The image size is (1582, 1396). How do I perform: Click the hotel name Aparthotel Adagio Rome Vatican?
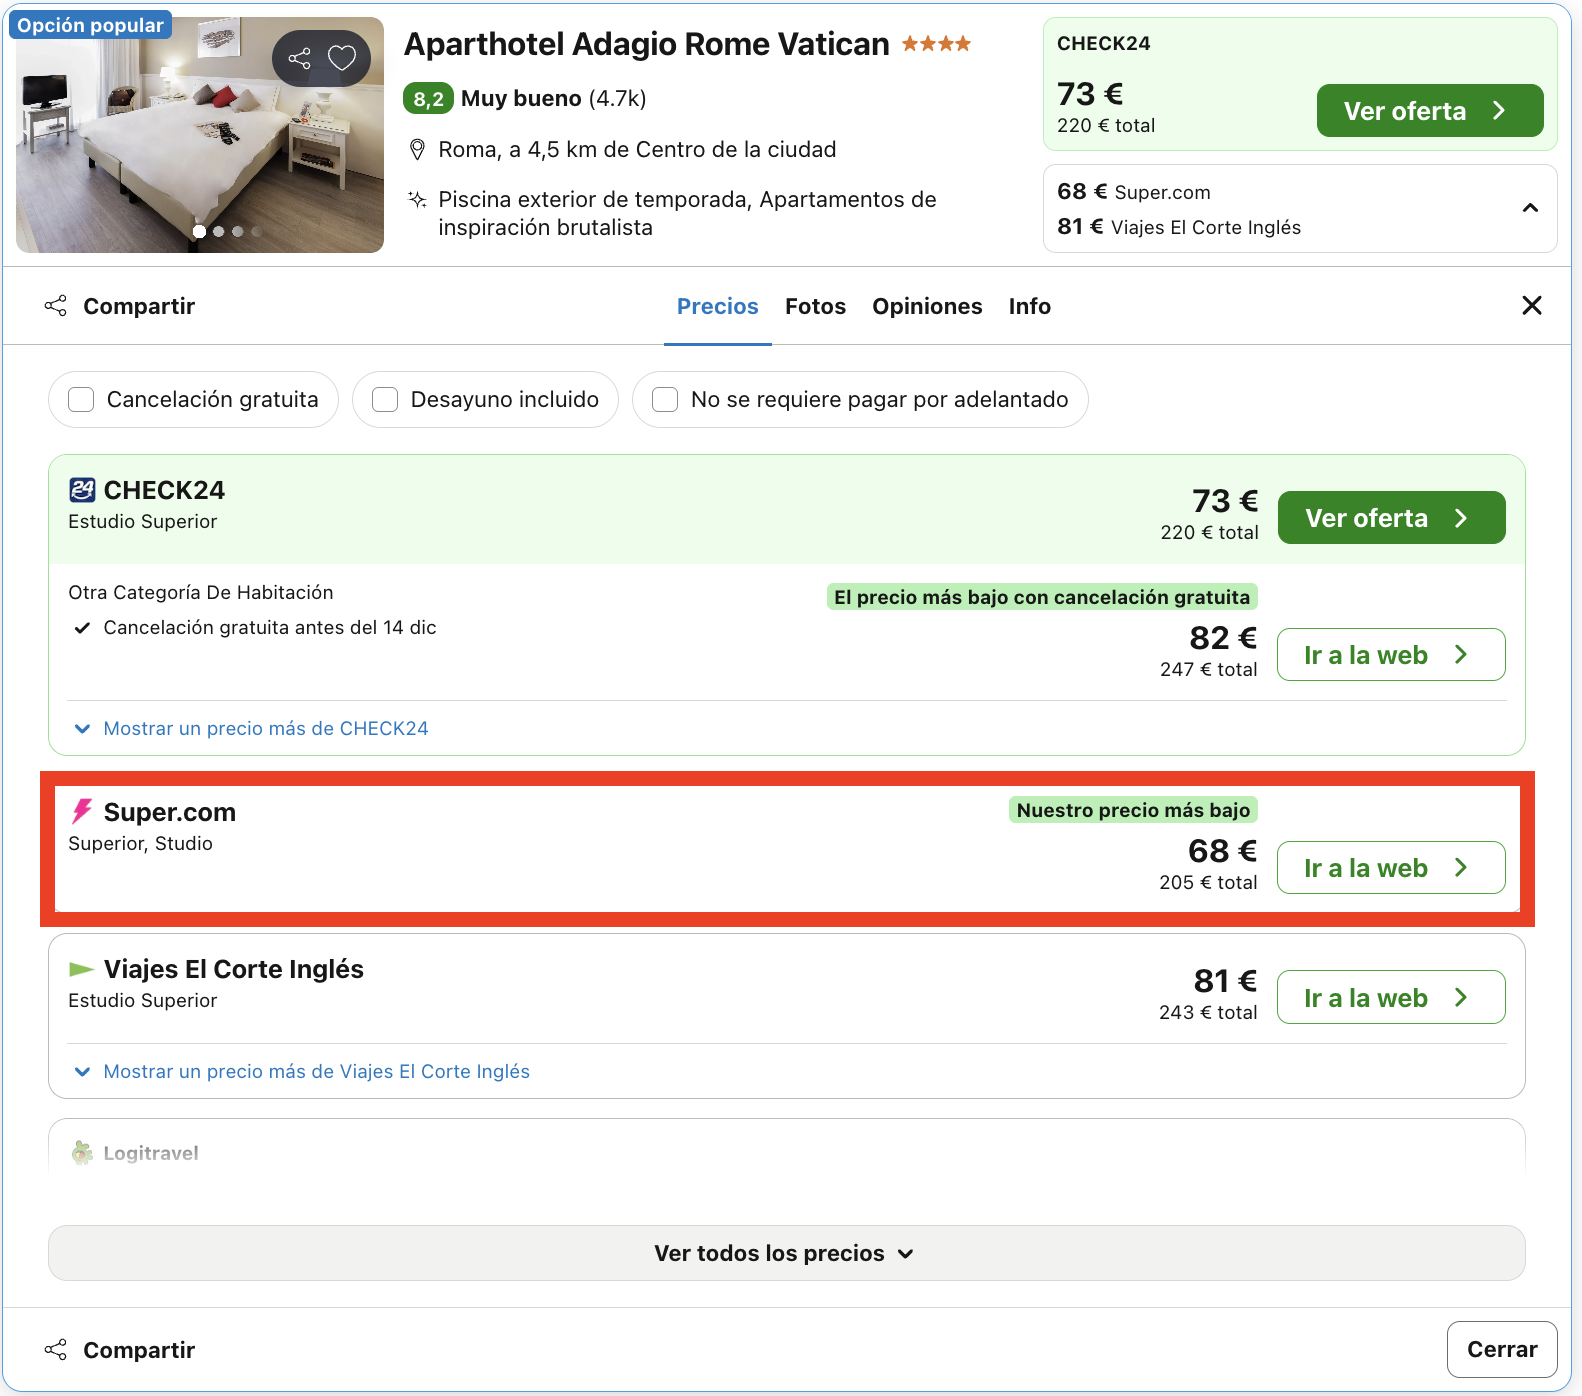pos(646,44)
